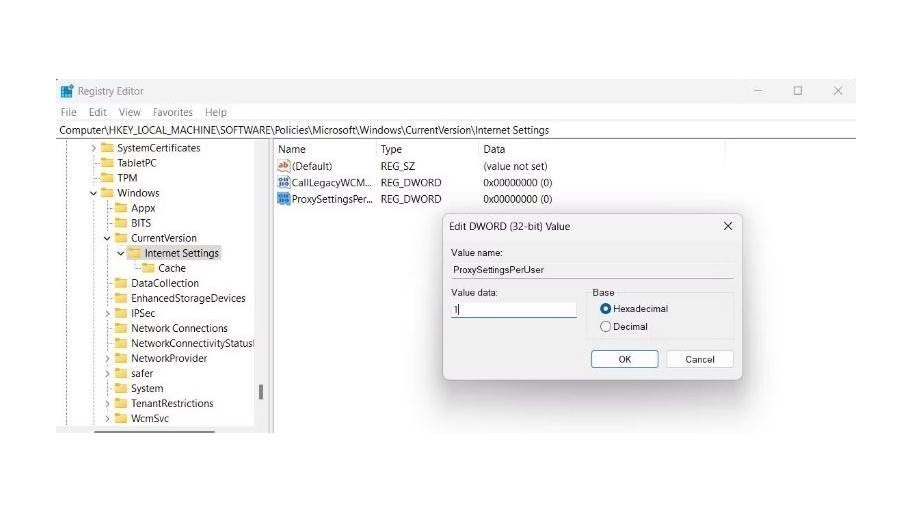Viewport: 912px width, 513px height.
Task: Click 0x00000000 (0) data in ProxySettingsPer row
Action: [518, 199]
